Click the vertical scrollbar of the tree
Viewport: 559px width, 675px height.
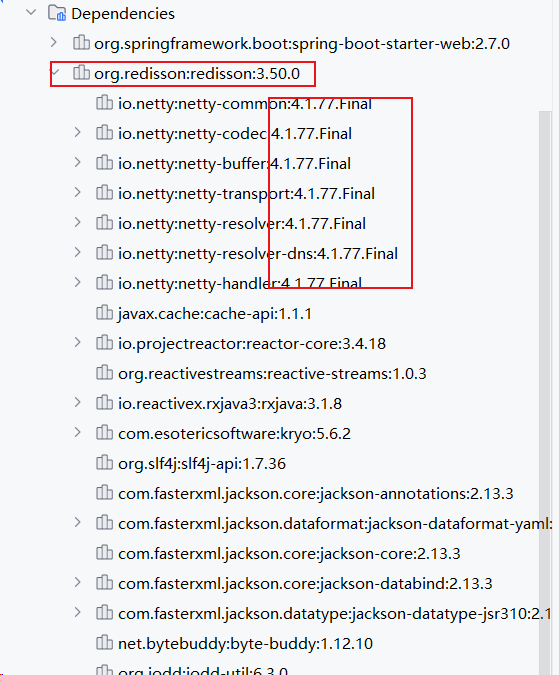click(545, 393)
